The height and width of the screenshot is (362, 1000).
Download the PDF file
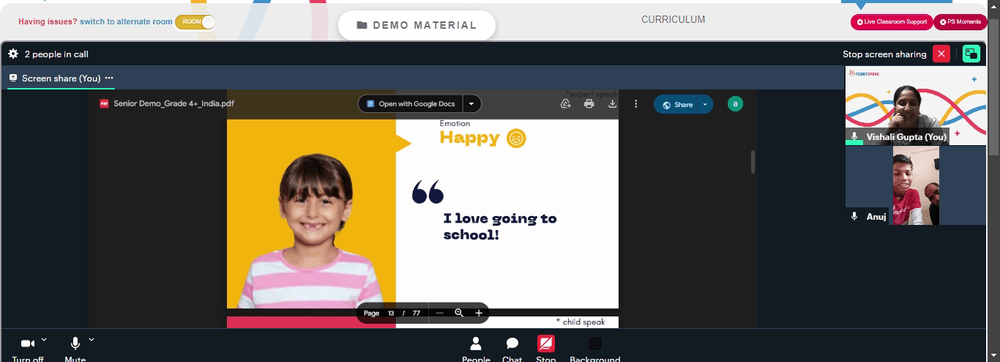point(612,104)
